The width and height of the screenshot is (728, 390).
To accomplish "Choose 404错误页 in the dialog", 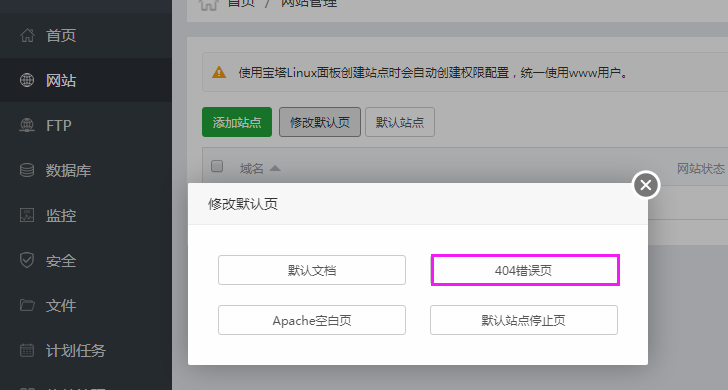I will pos(524,270).
